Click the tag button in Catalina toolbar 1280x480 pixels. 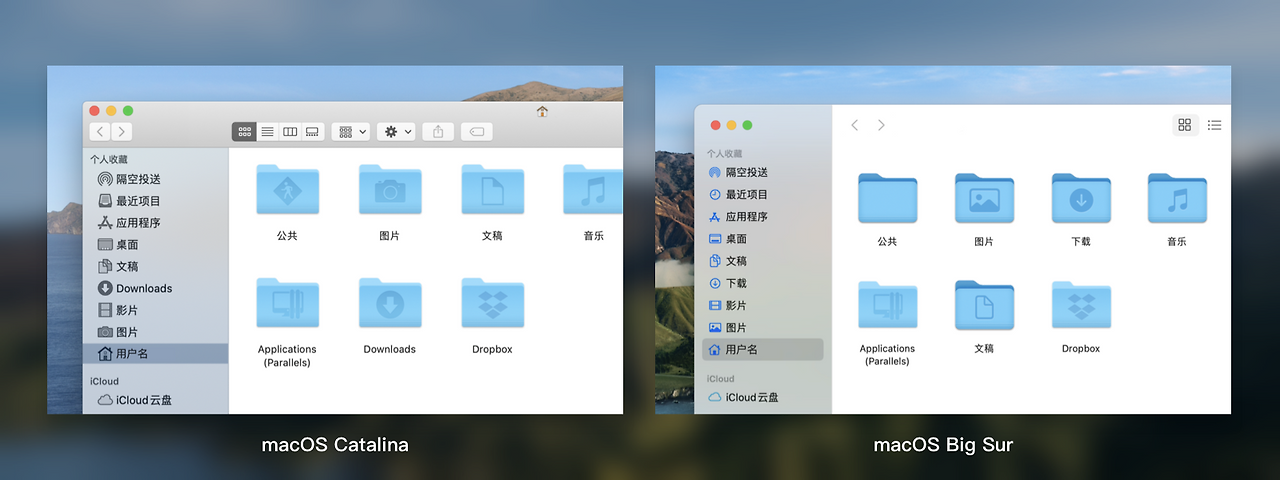click(x=476, y=132)
